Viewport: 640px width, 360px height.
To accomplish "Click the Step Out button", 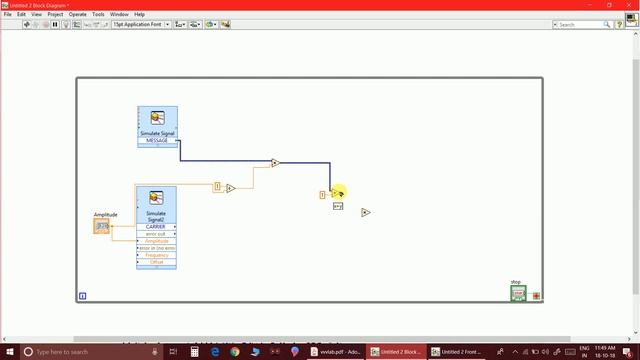I will pyautogui.click(x=105, y=24).
